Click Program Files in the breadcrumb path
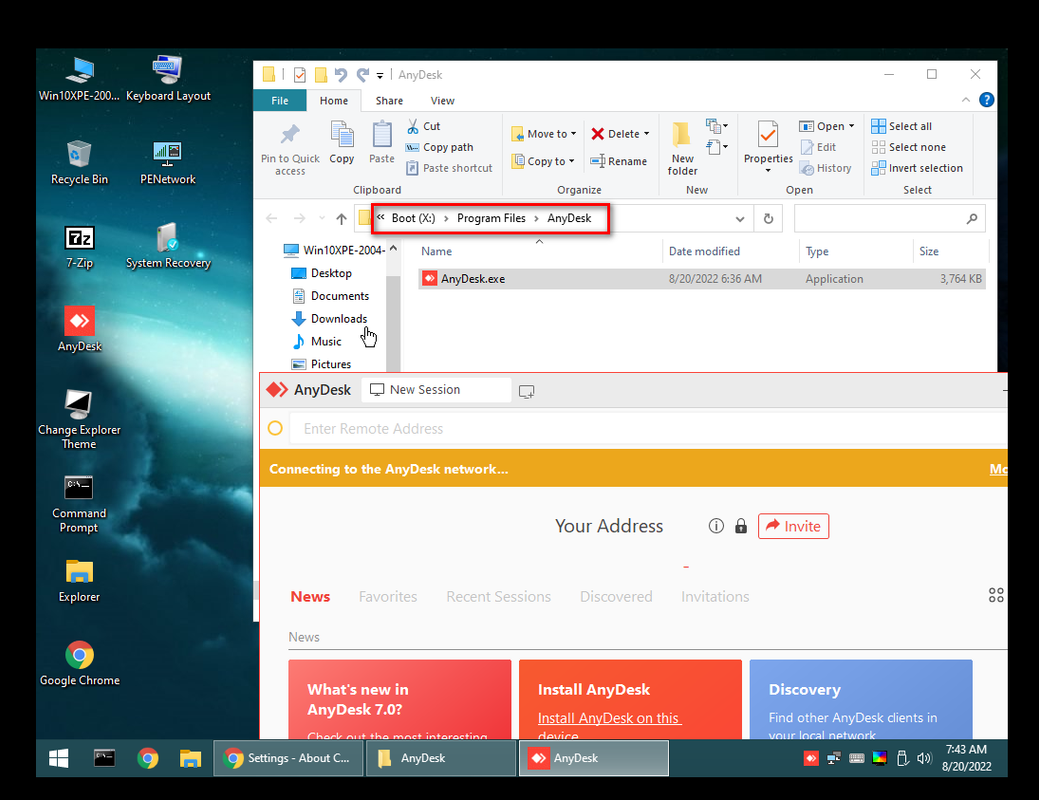 pyautogui.click(x=491, y=218)
